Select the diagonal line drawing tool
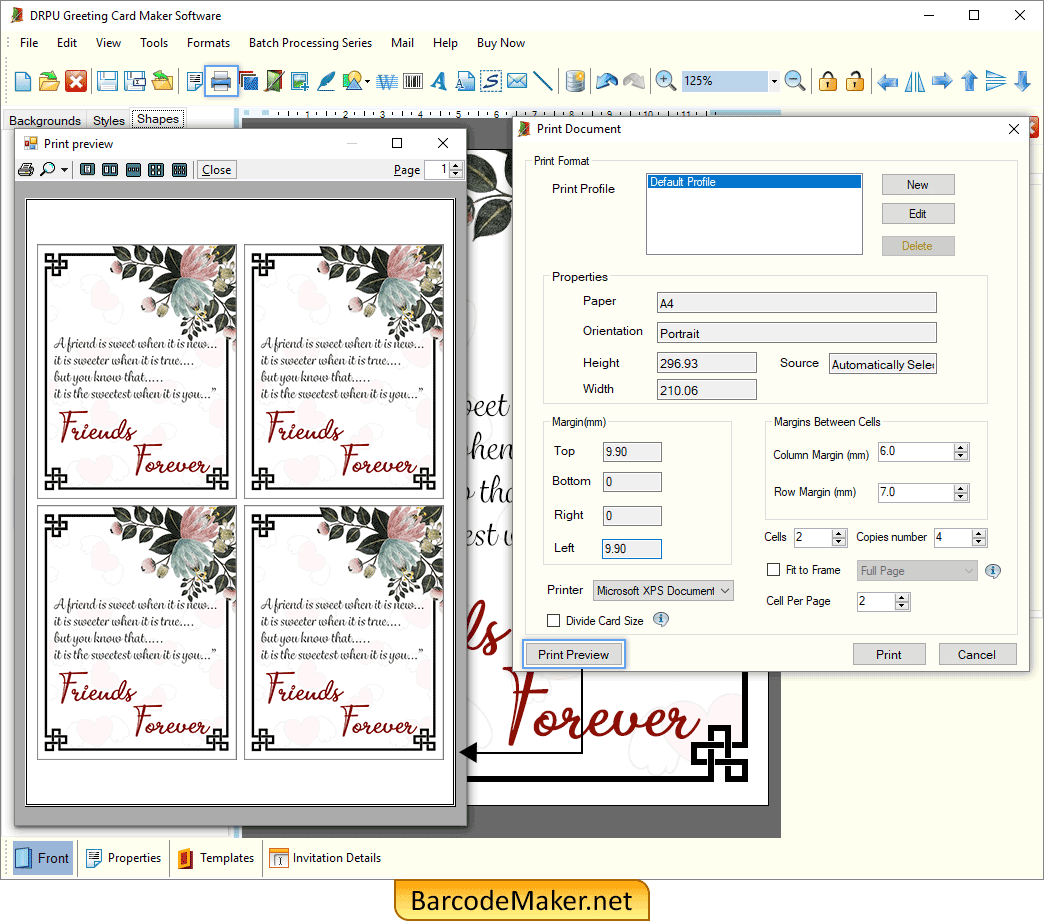Image resolution: width=1044 pixels, height=921 pixels. coord(543,81)
